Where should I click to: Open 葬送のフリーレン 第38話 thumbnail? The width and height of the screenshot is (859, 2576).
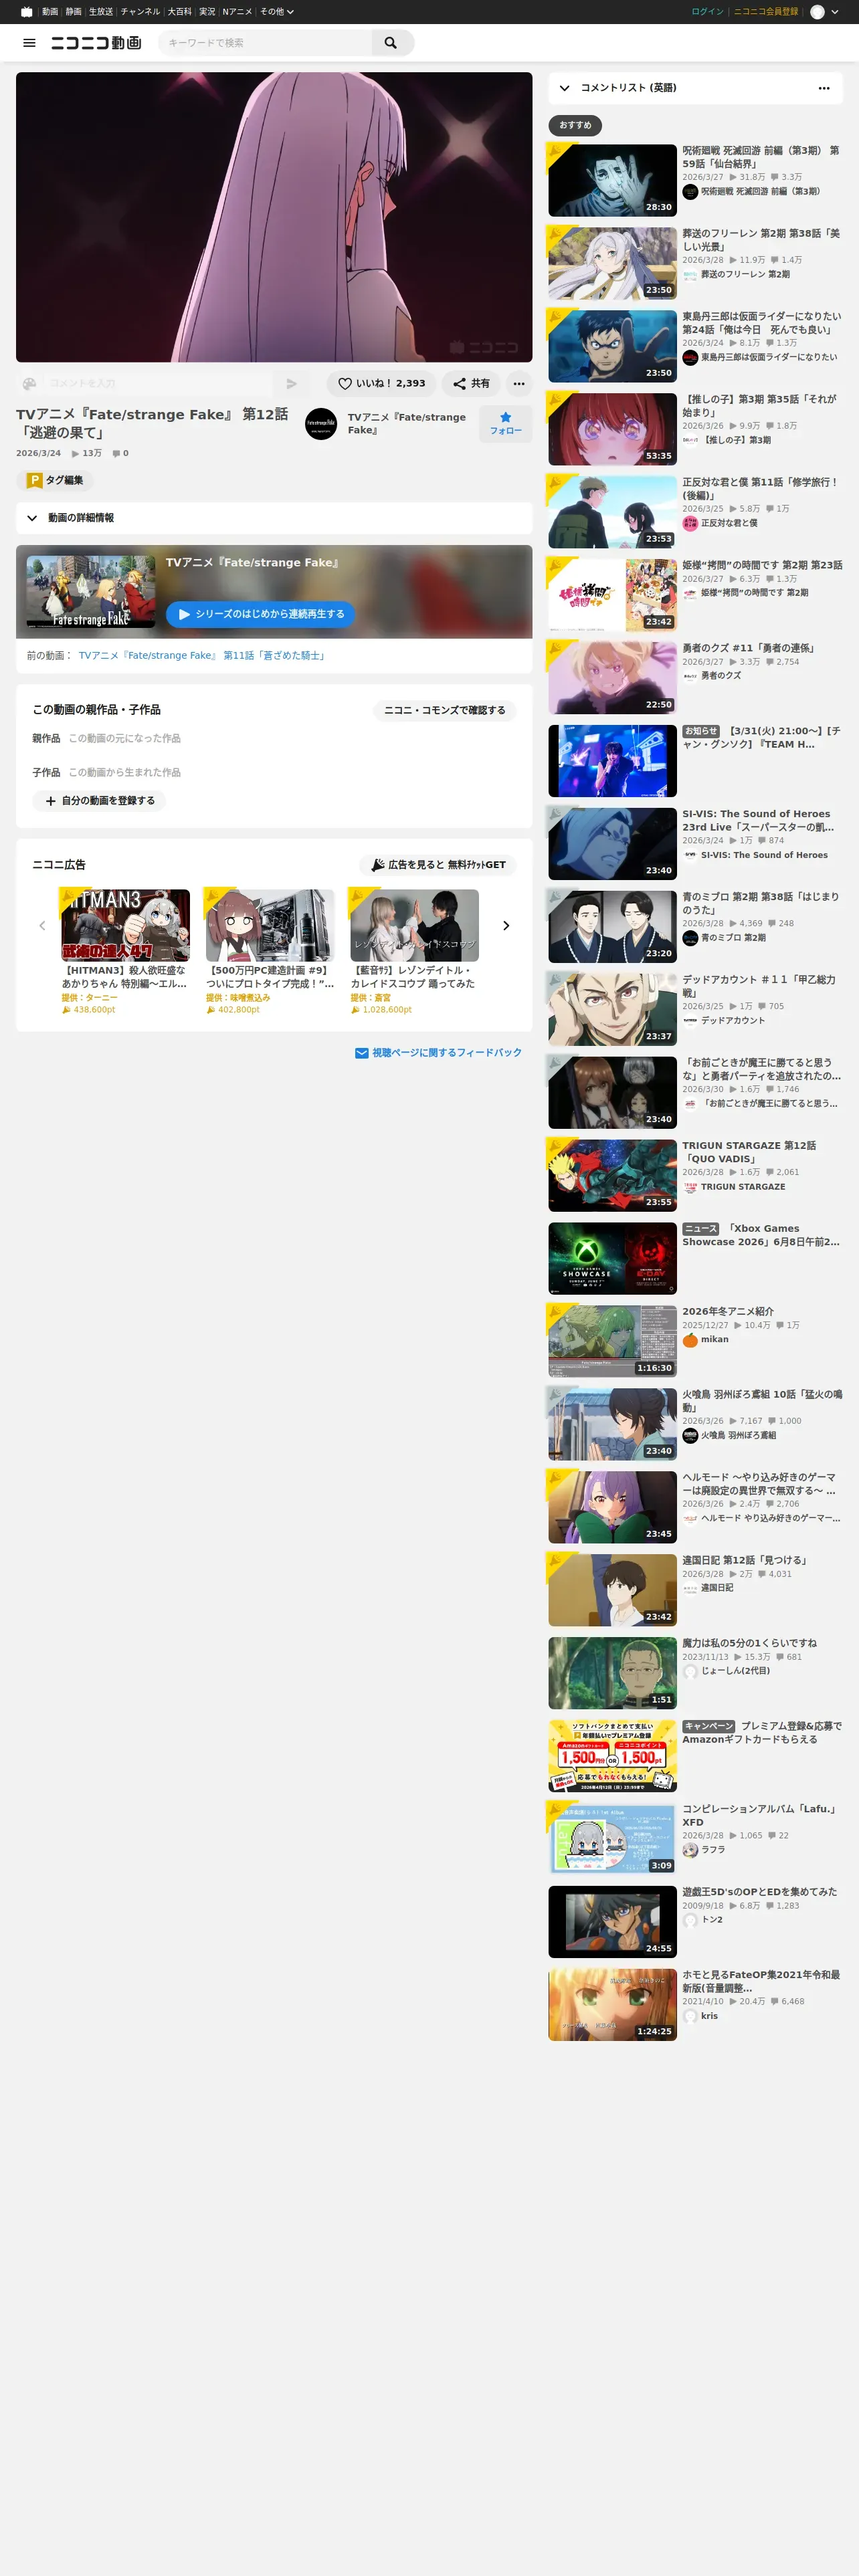click(612, 263)
